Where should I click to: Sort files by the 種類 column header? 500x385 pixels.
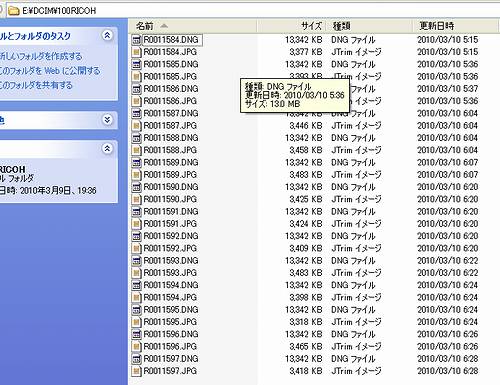[x=369, y=26]
